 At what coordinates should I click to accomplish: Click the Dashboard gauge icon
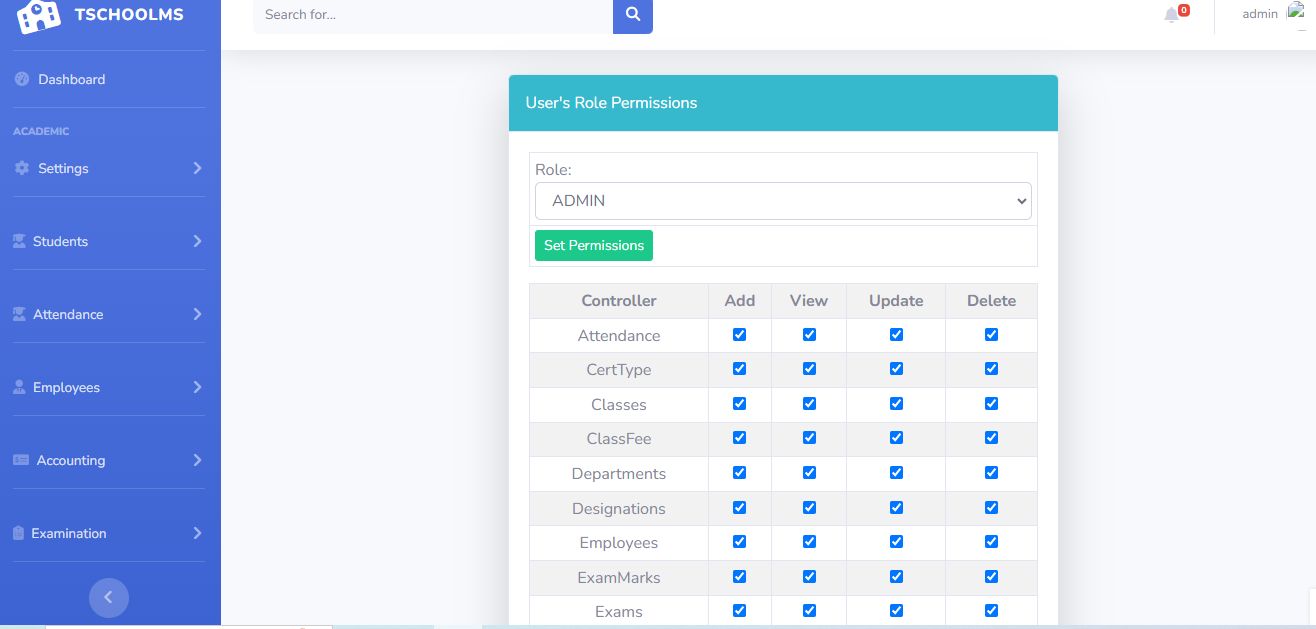[x=22, y=79]
